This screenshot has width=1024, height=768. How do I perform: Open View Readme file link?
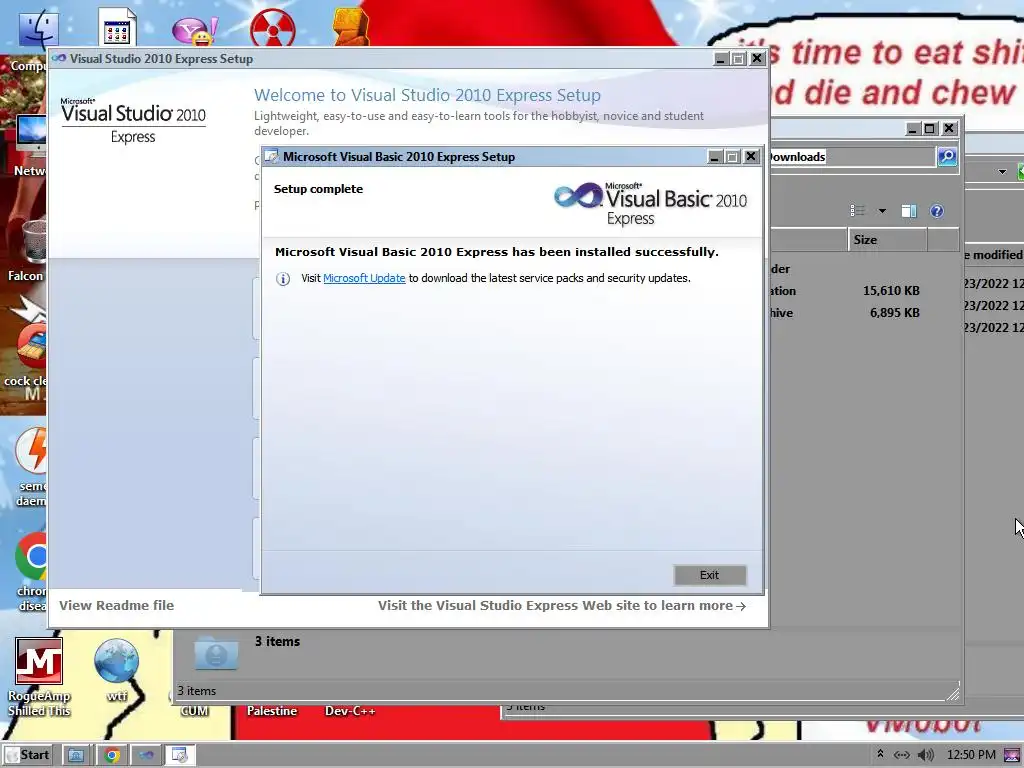(x=117, y=605)
